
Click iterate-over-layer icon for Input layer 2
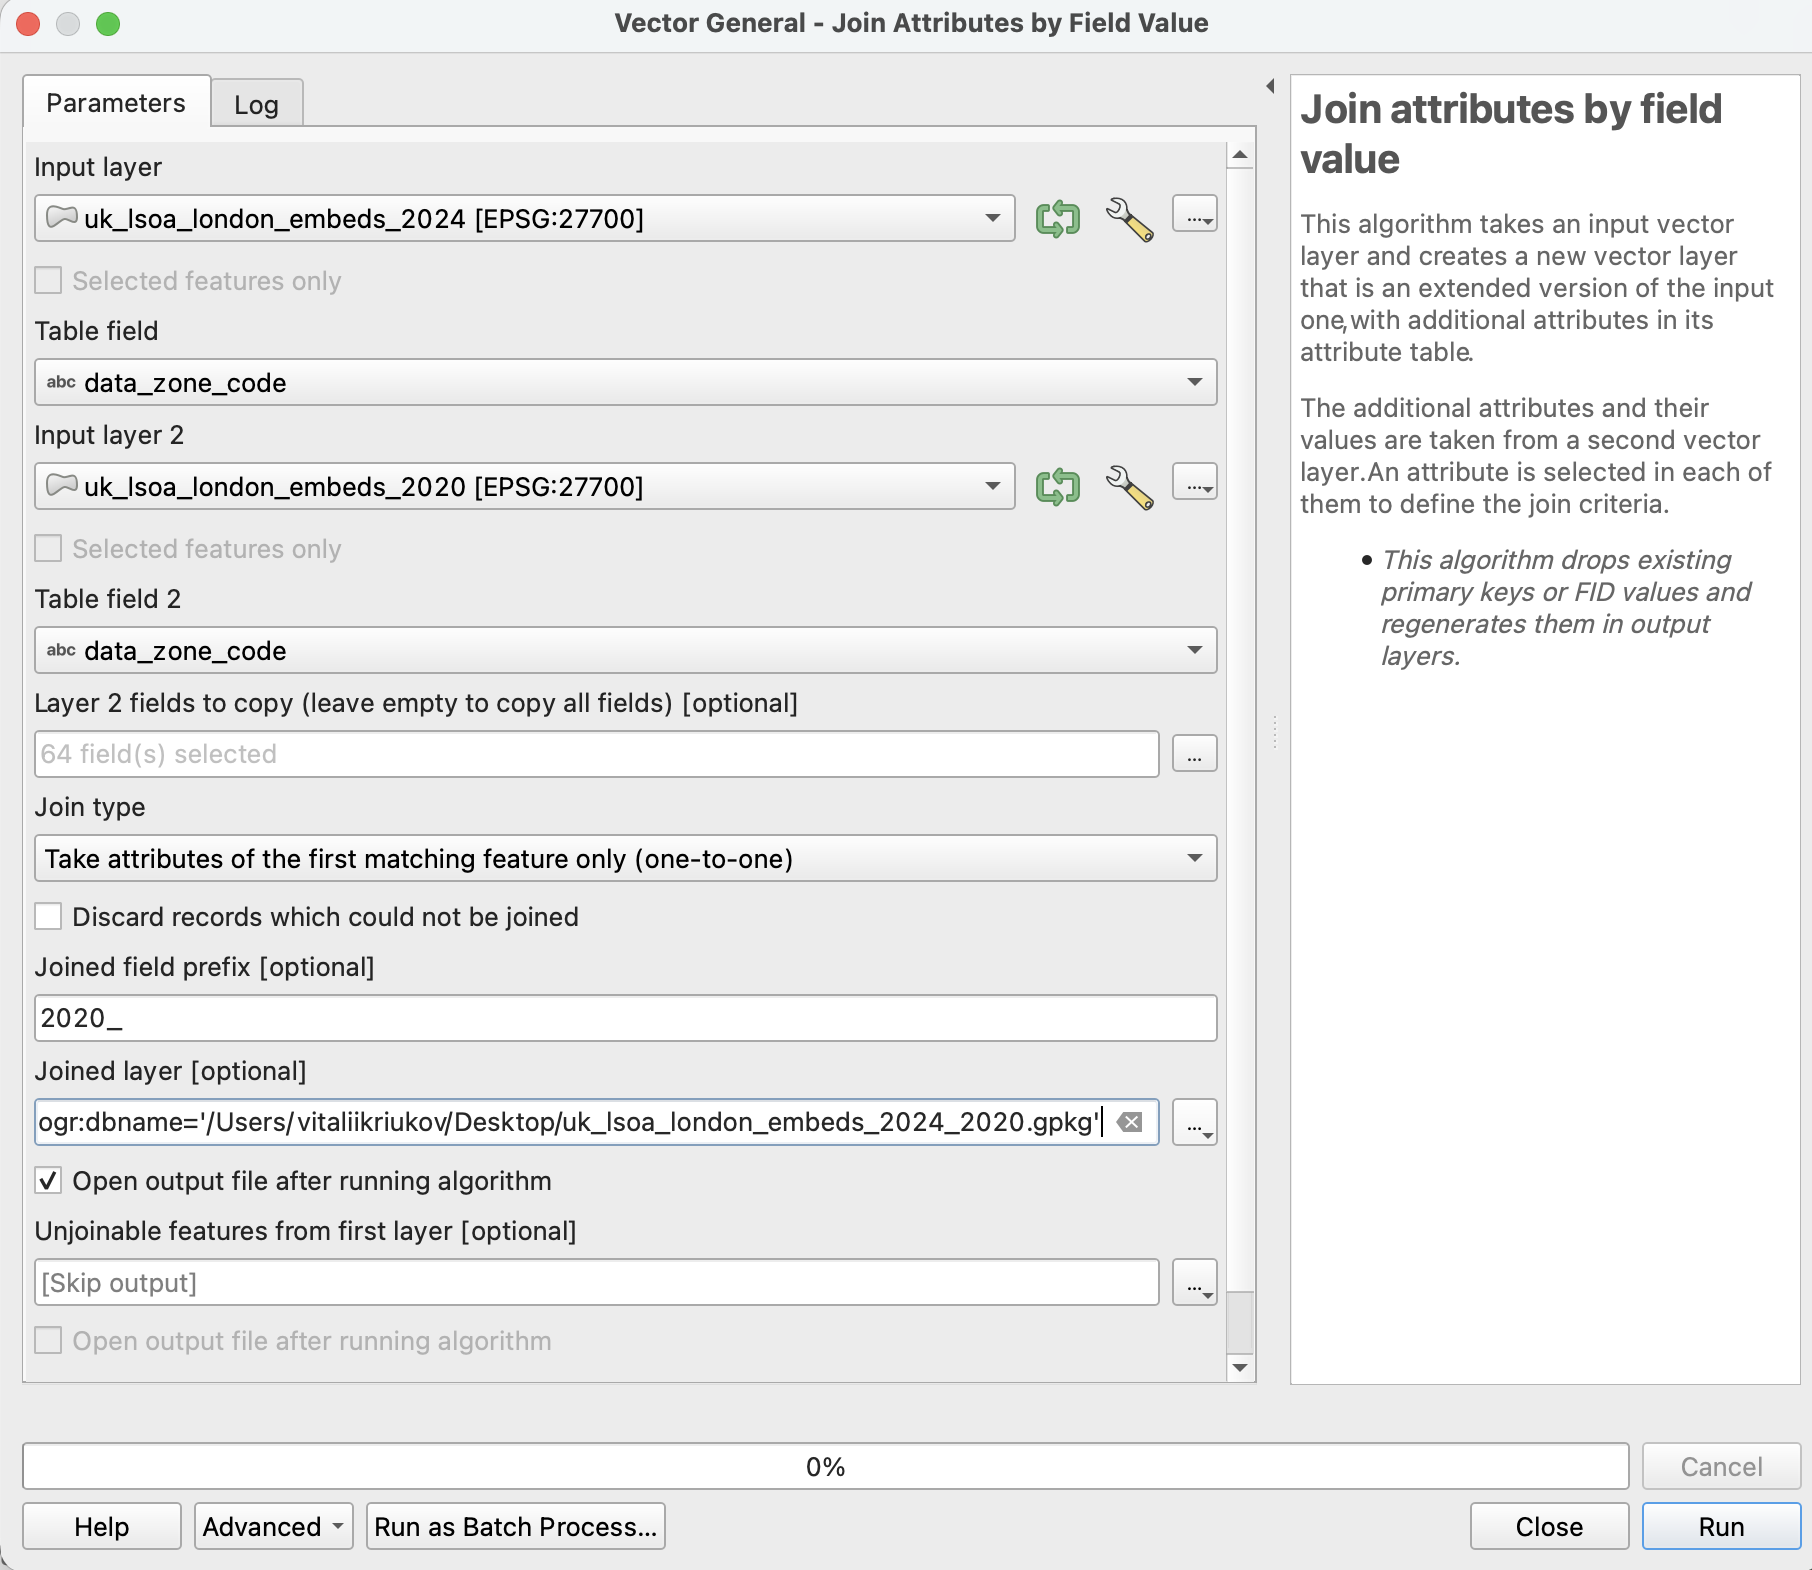tap(1057, 486)
